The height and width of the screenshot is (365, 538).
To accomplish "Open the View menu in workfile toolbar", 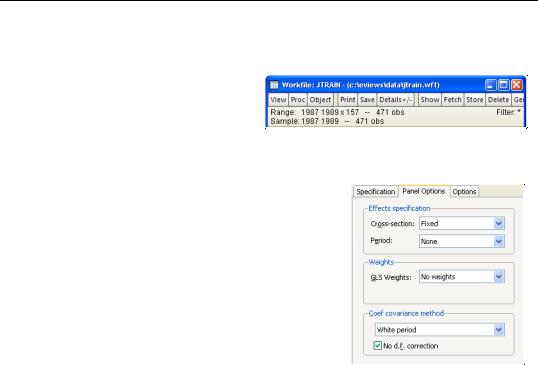I will 278,100.
